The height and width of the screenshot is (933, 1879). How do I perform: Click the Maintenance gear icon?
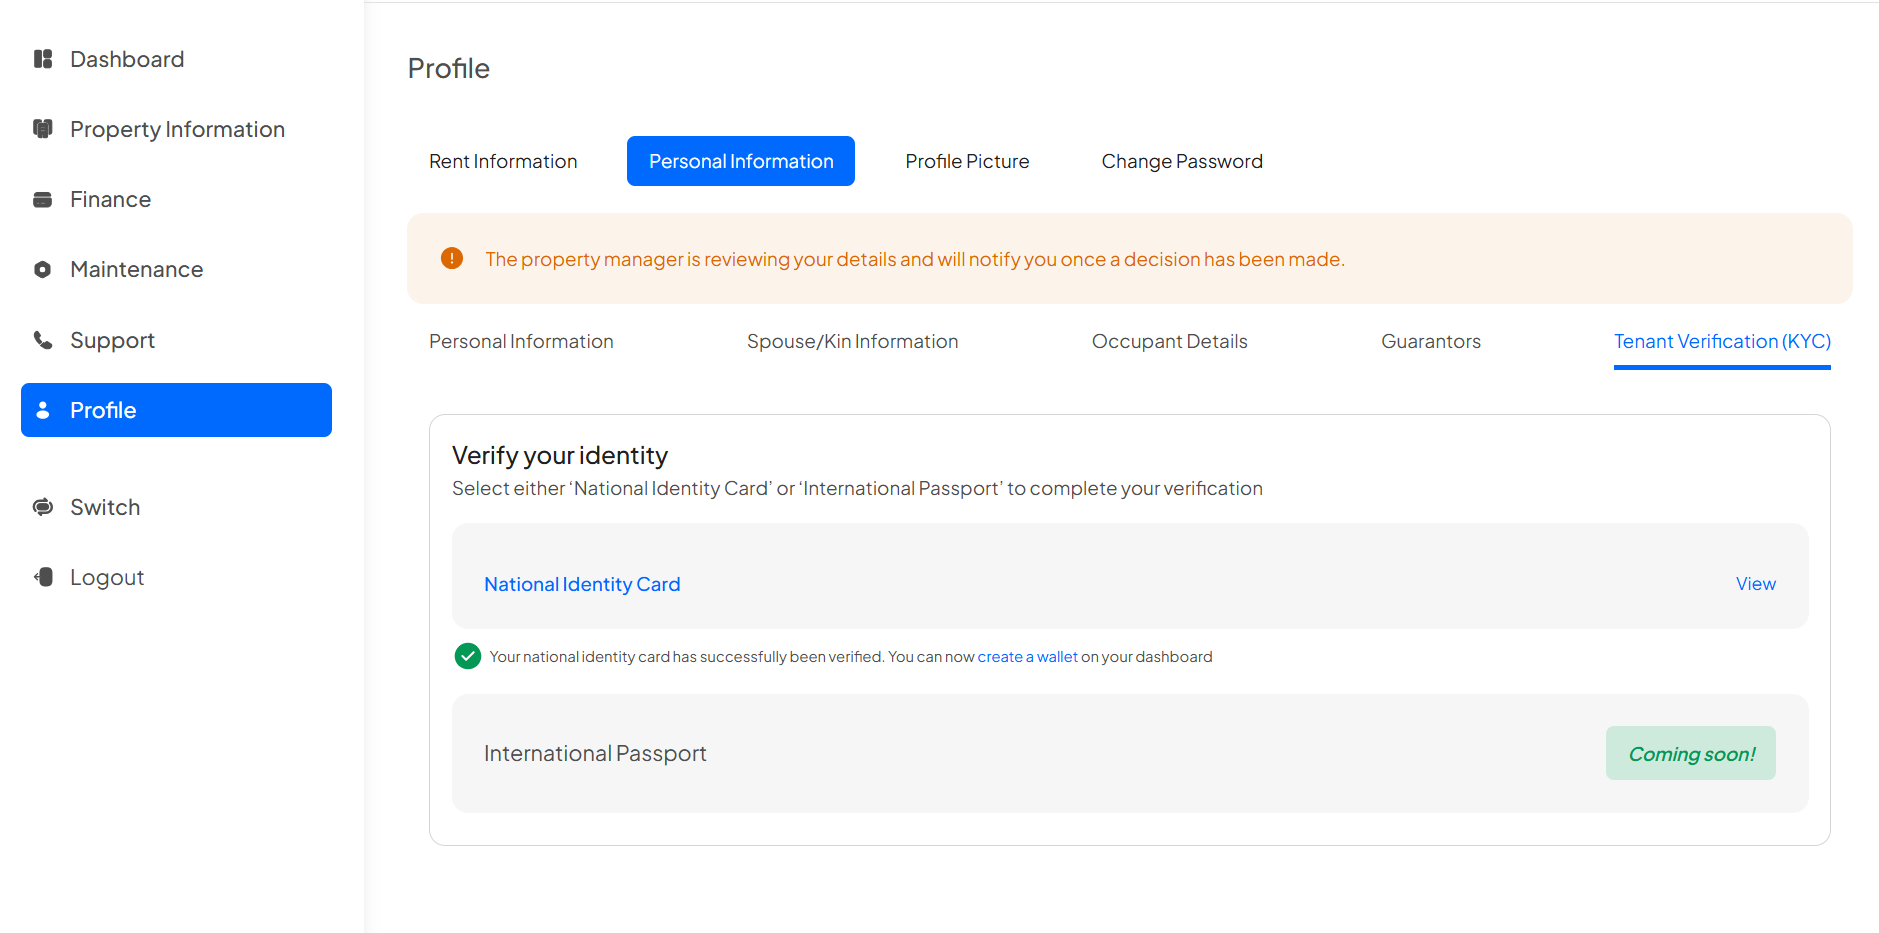(43, 269)
